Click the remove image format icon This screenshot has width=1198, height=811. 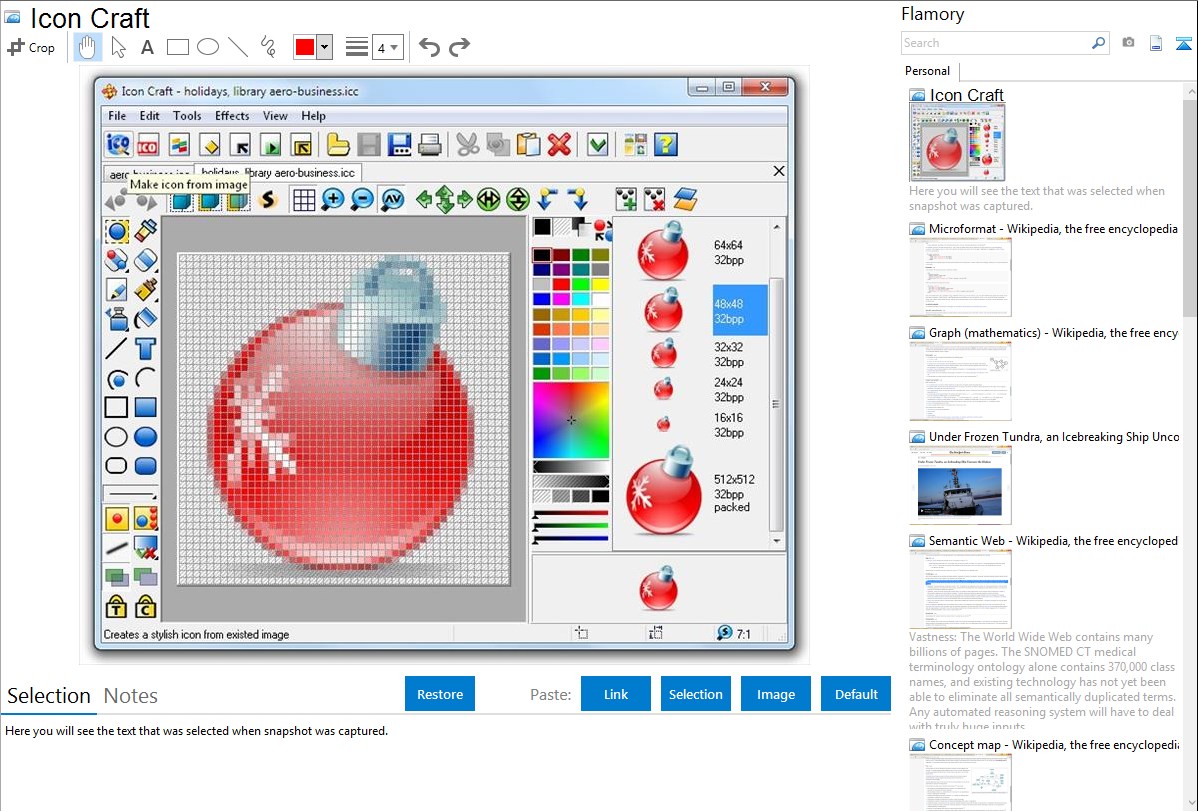655,200
